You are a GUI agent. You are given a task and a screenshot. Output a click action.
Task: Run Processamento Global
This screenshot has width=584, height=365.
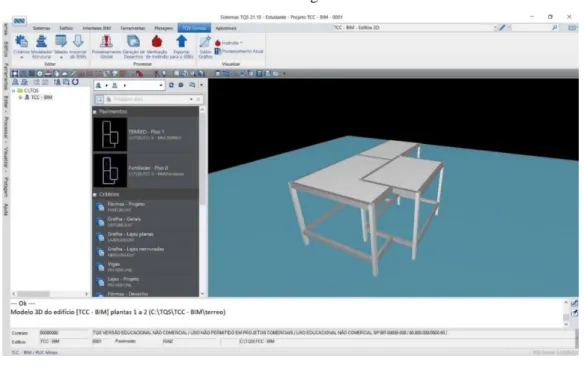tap(107, 46)
